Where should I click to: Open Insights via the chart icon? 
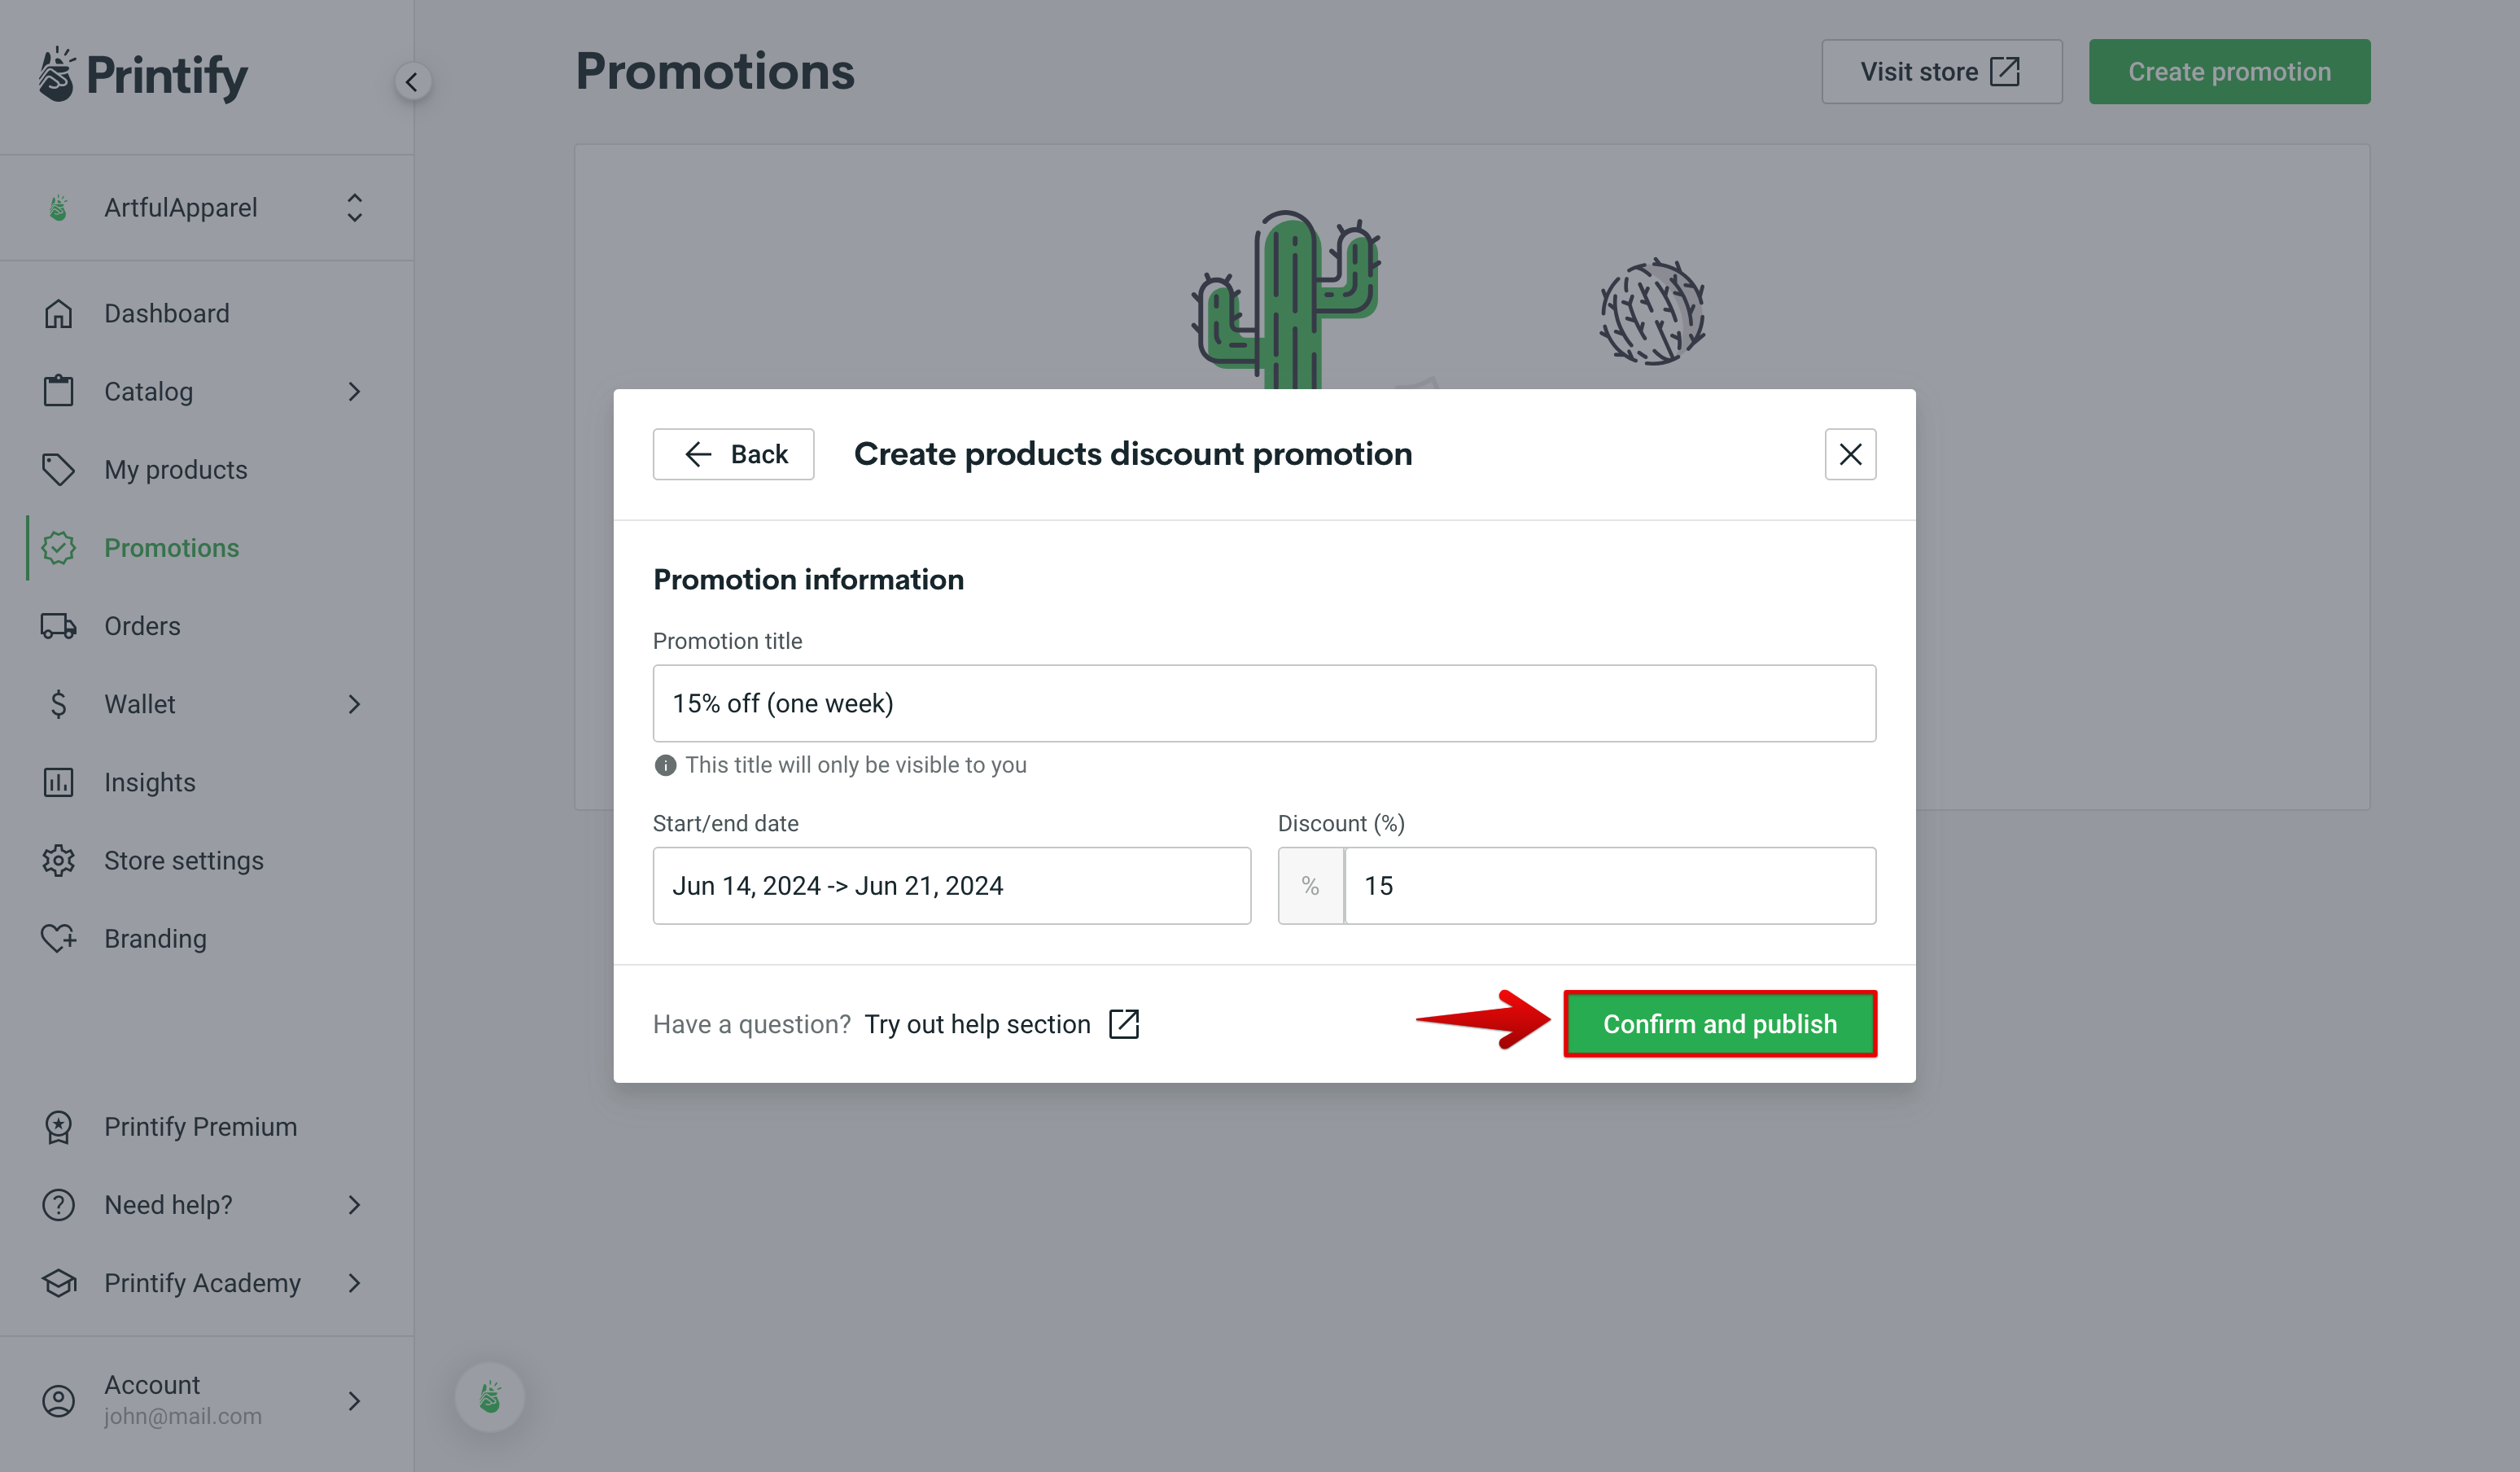(x=58, y=782)
